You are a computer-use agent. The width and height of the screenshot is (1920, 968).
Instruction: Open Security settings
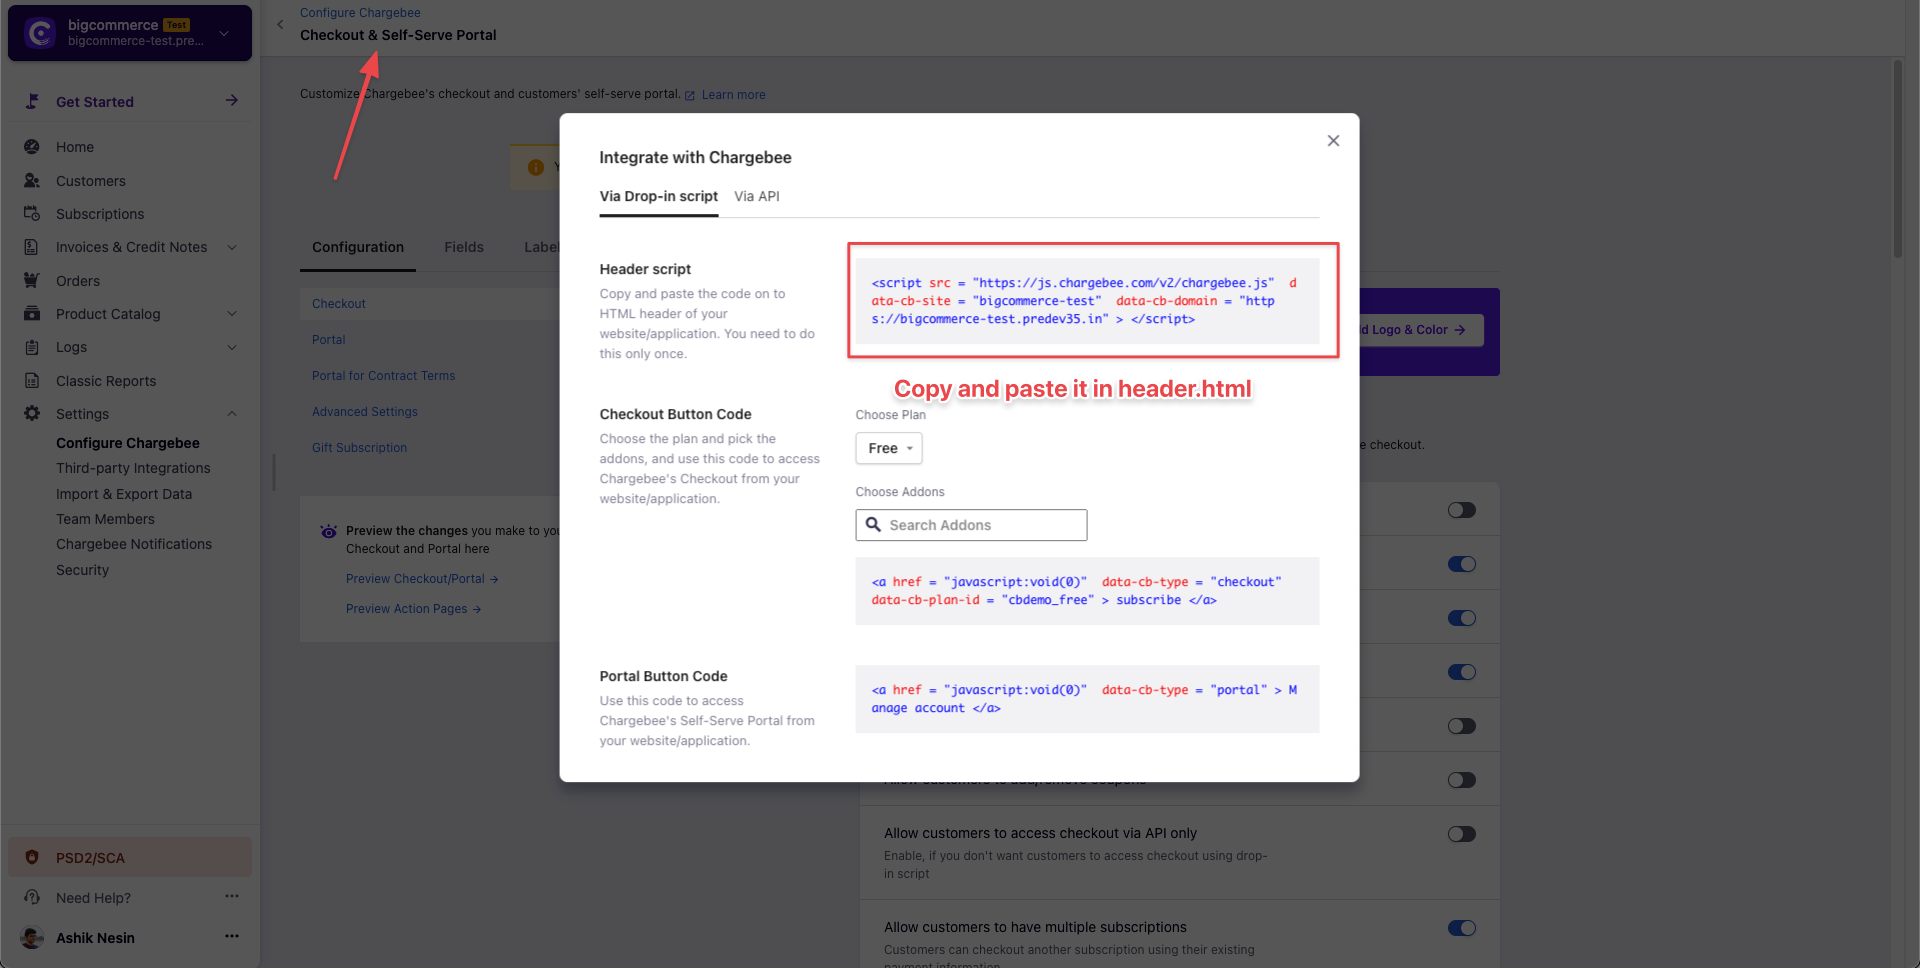[82, 570]
